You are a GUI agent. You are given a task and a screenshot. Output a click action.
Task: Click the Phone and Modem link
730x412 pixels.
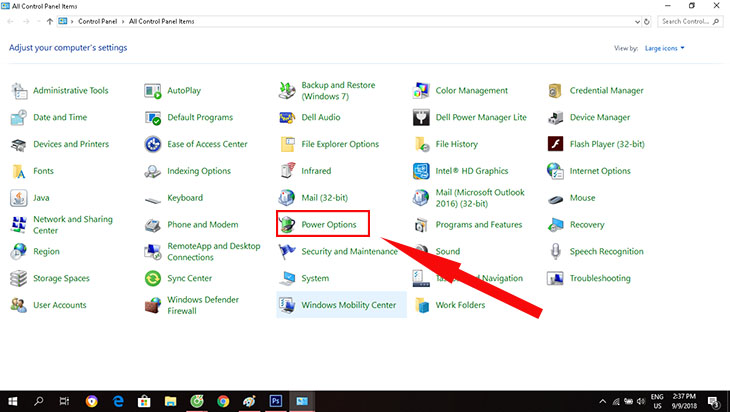coord(203,225)
